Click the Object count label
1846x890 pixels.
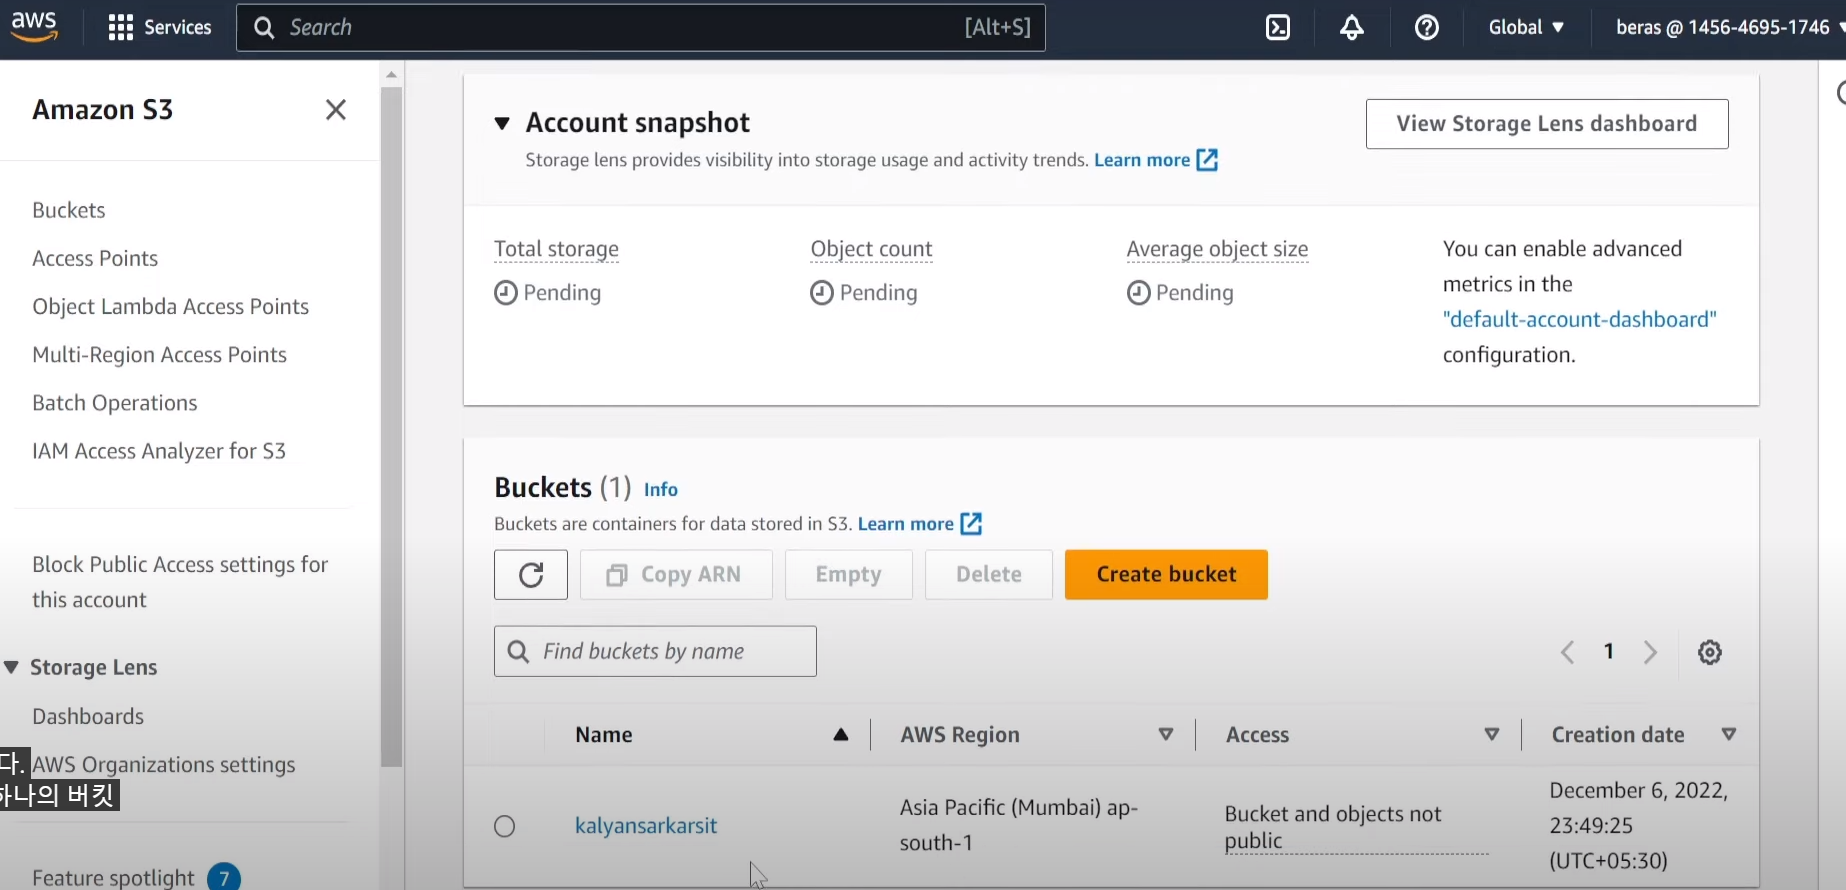(871, 249)
